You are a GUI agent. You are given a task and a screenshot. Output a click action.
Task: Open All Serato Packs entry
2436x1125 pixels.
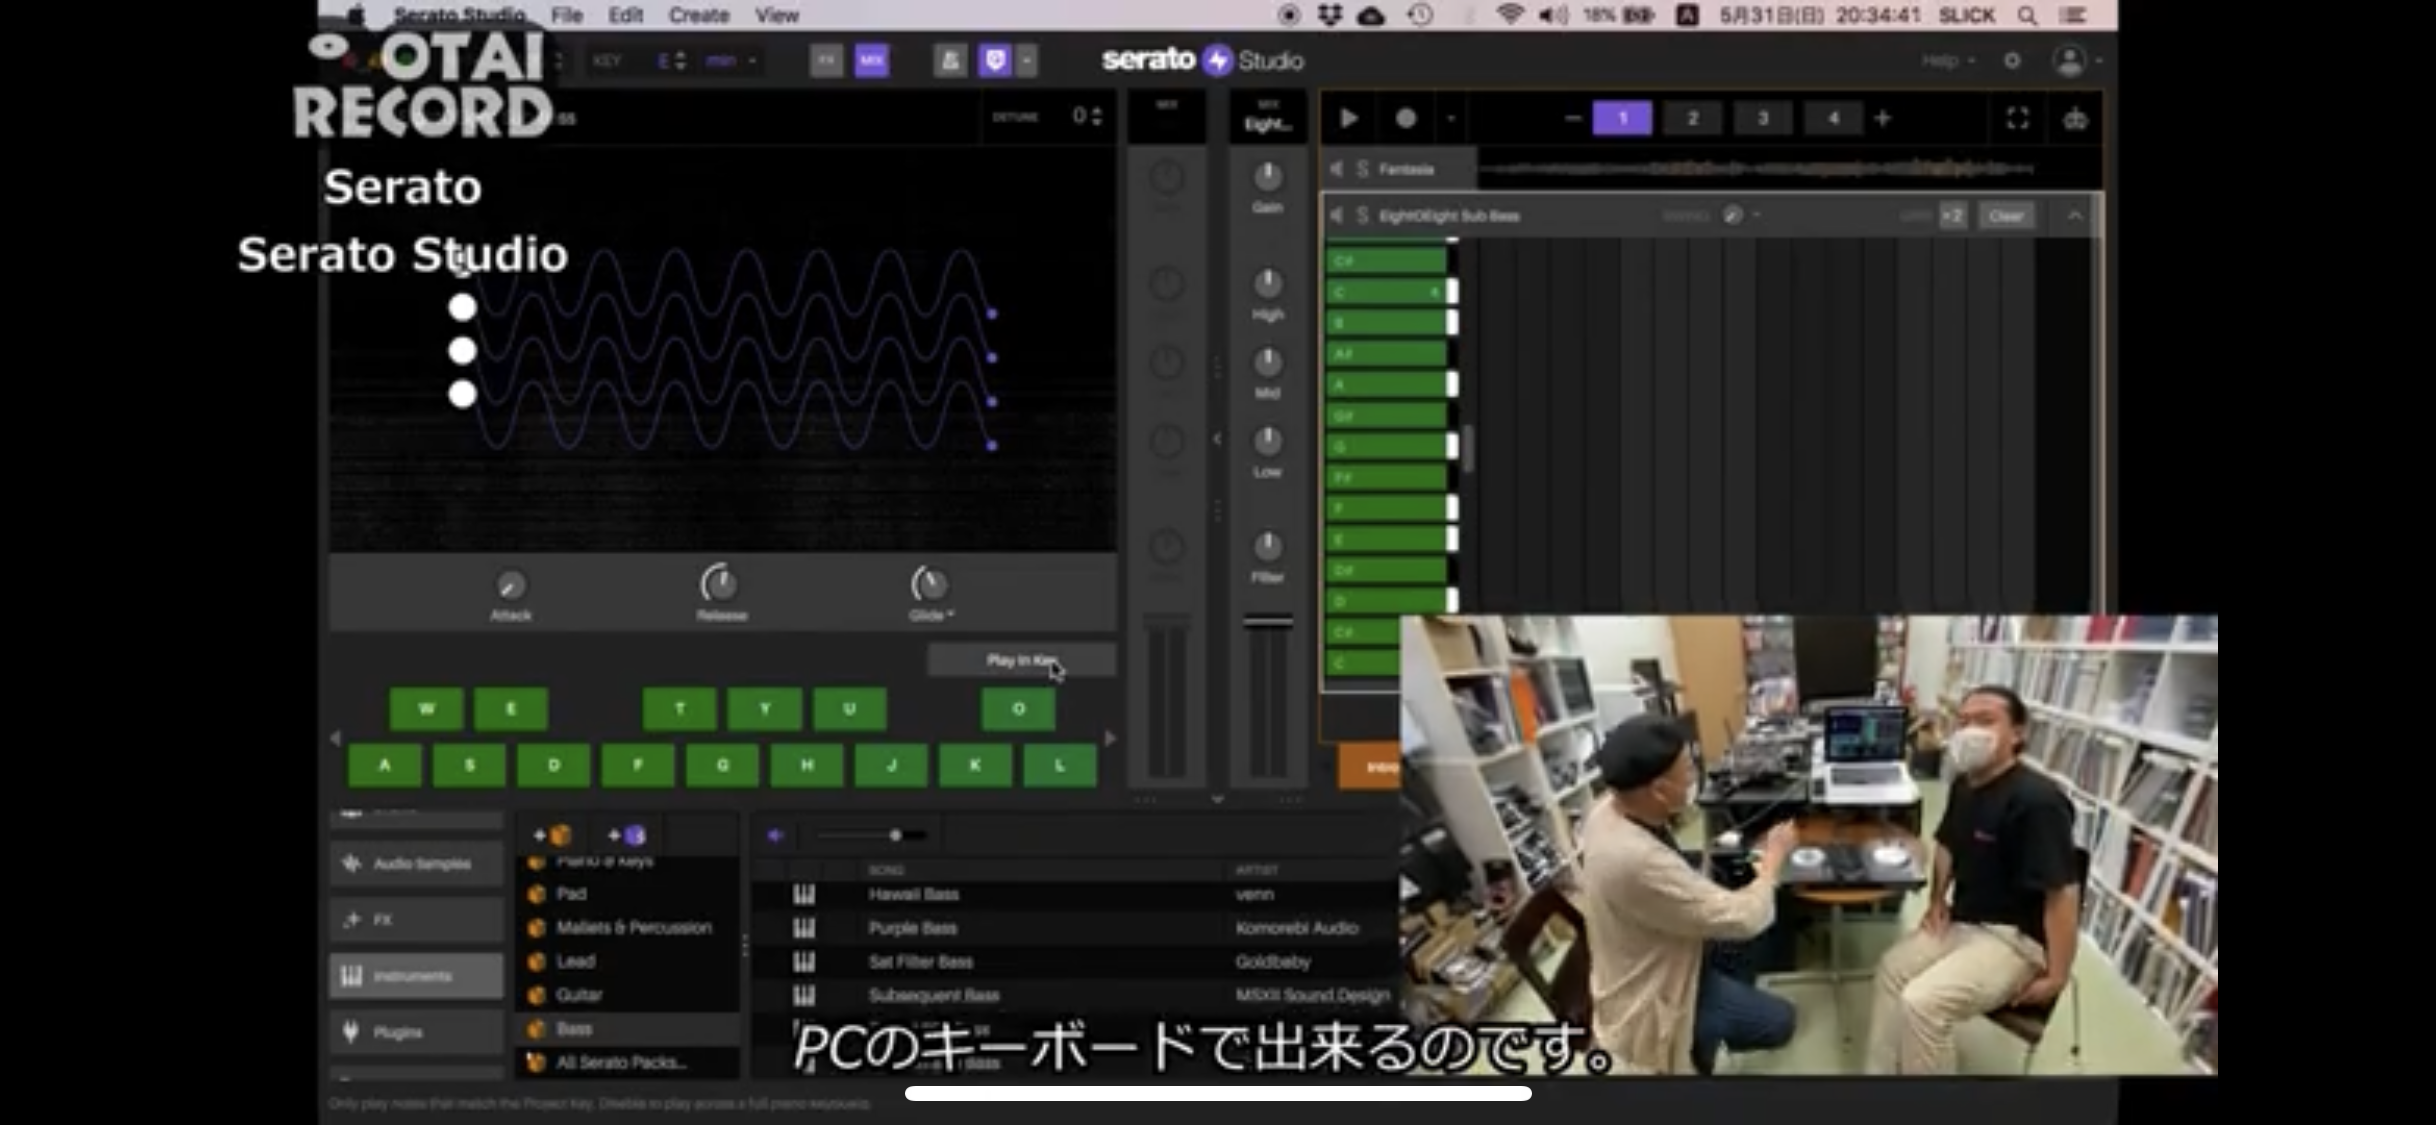point(627,1062)
